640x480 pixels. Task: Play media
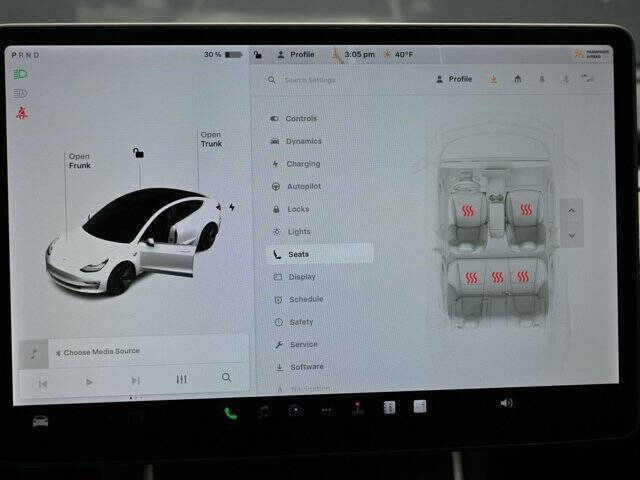89,382
